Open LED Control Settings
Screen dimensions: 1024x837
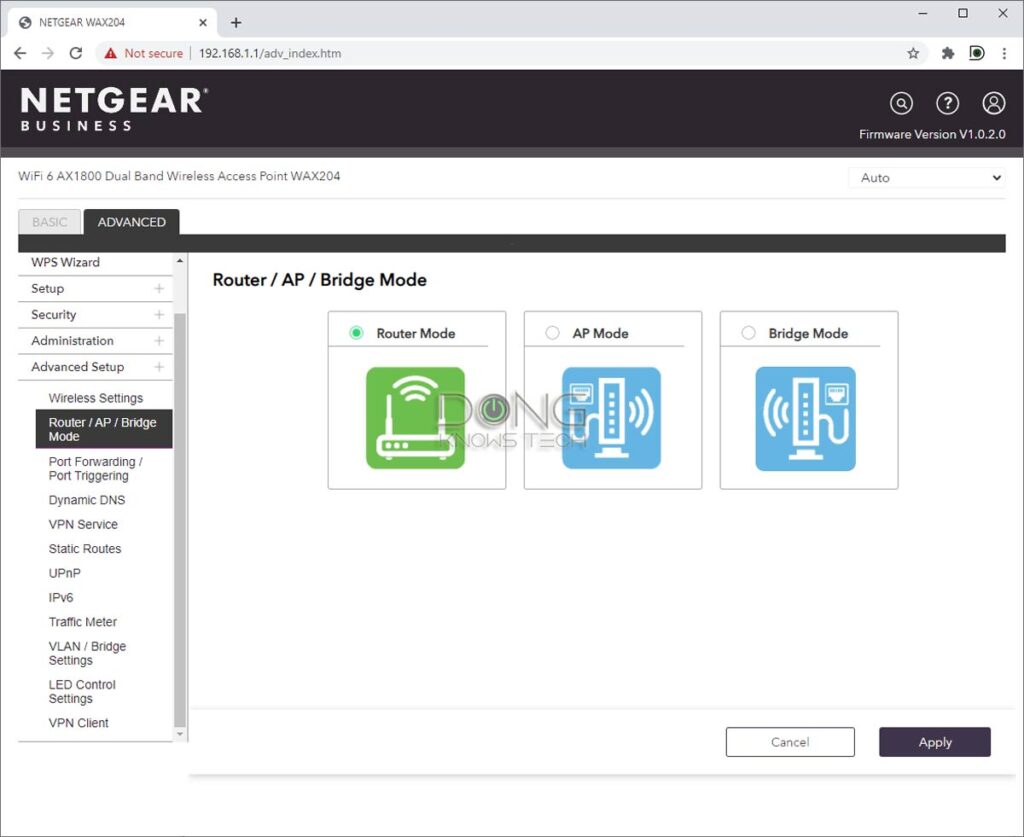tap(82, 691)
